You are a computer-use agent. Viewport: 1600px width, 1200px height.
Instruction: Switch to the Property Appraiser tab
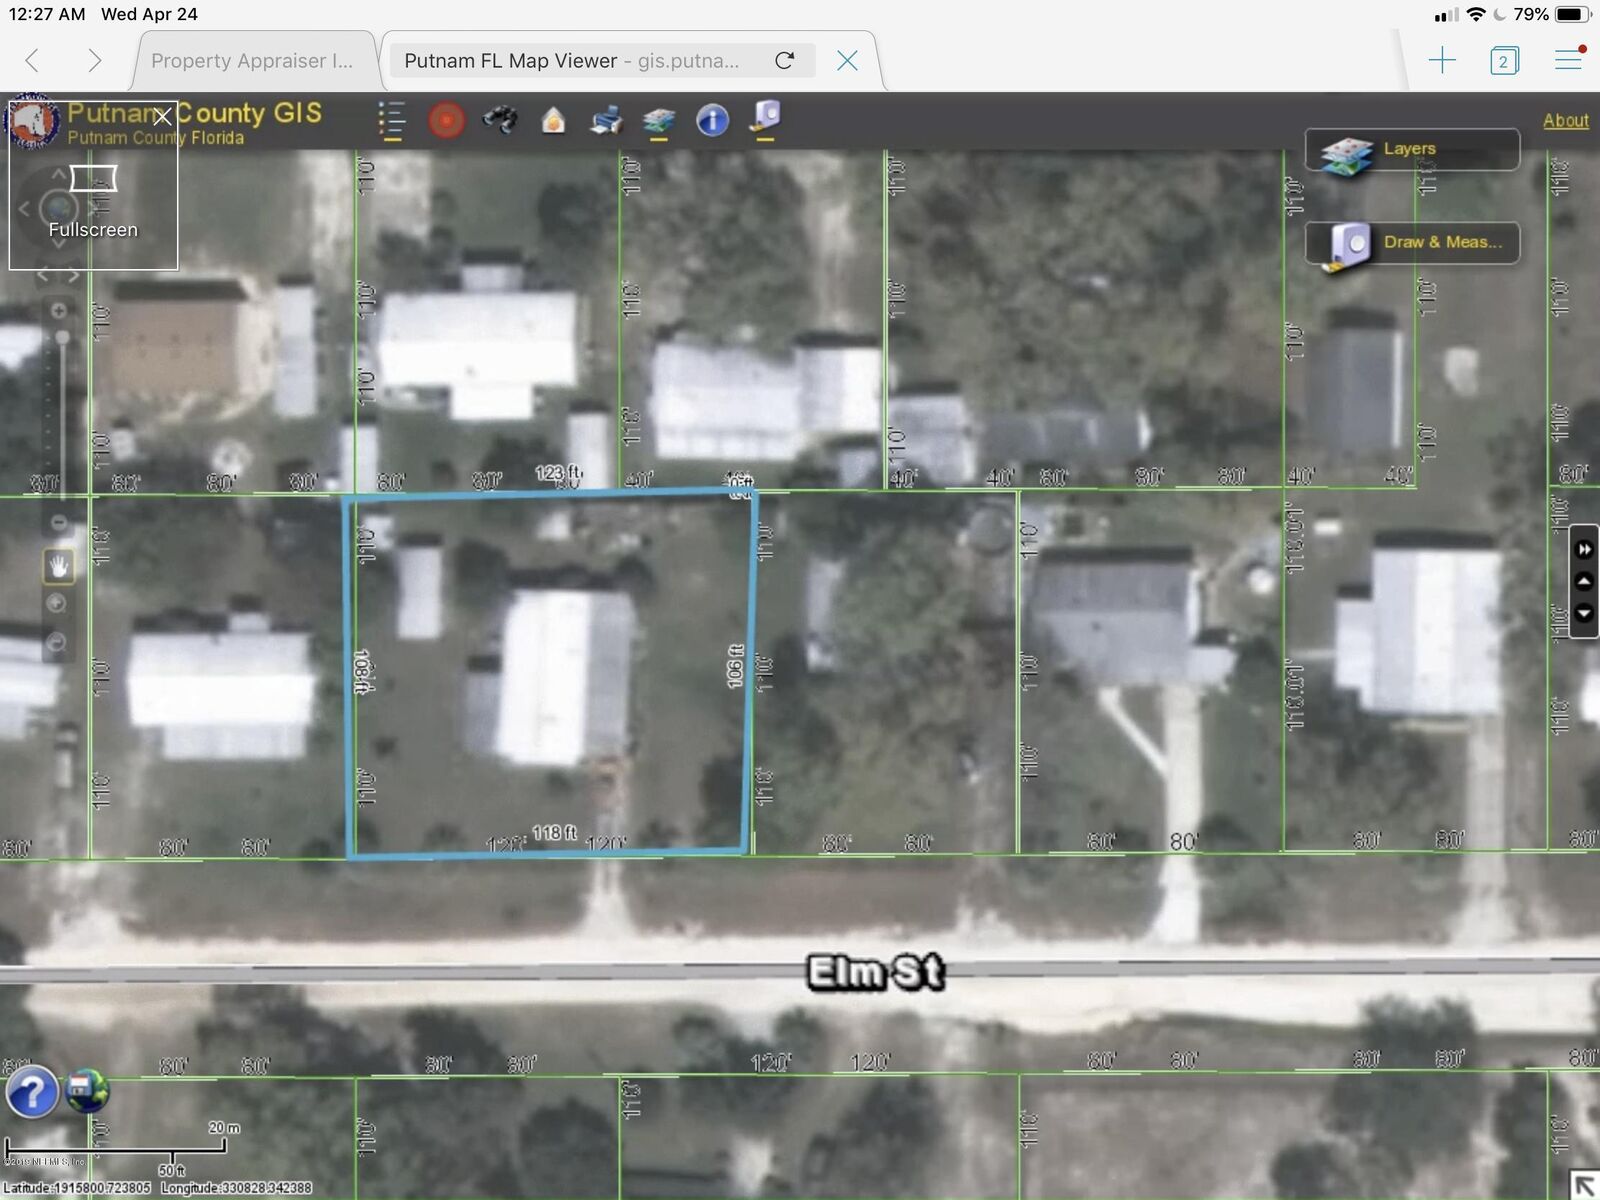pyautogui.click(x=252, y=61)
